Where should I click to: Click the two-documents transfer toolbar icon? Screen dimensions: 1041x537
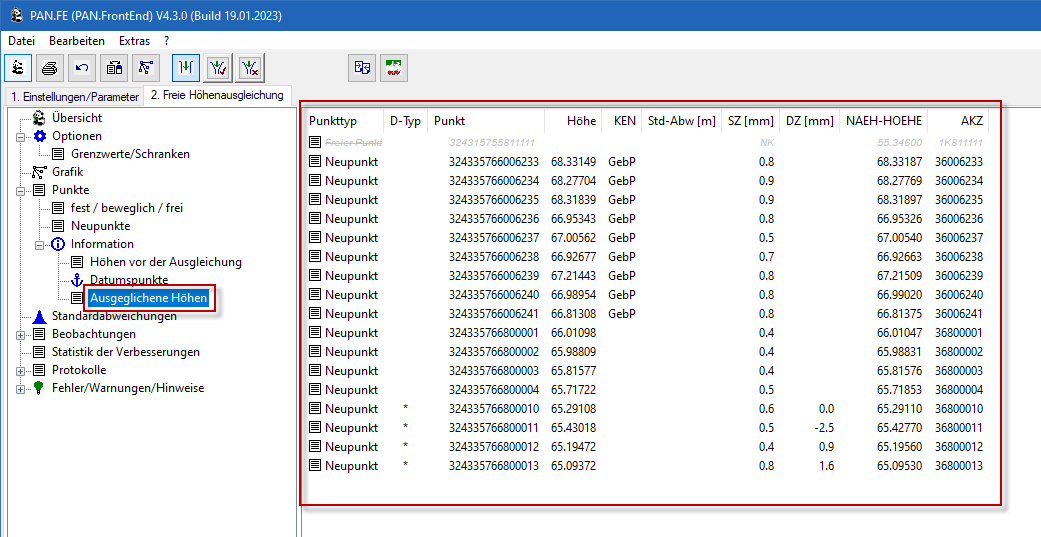tap(362, 68)
